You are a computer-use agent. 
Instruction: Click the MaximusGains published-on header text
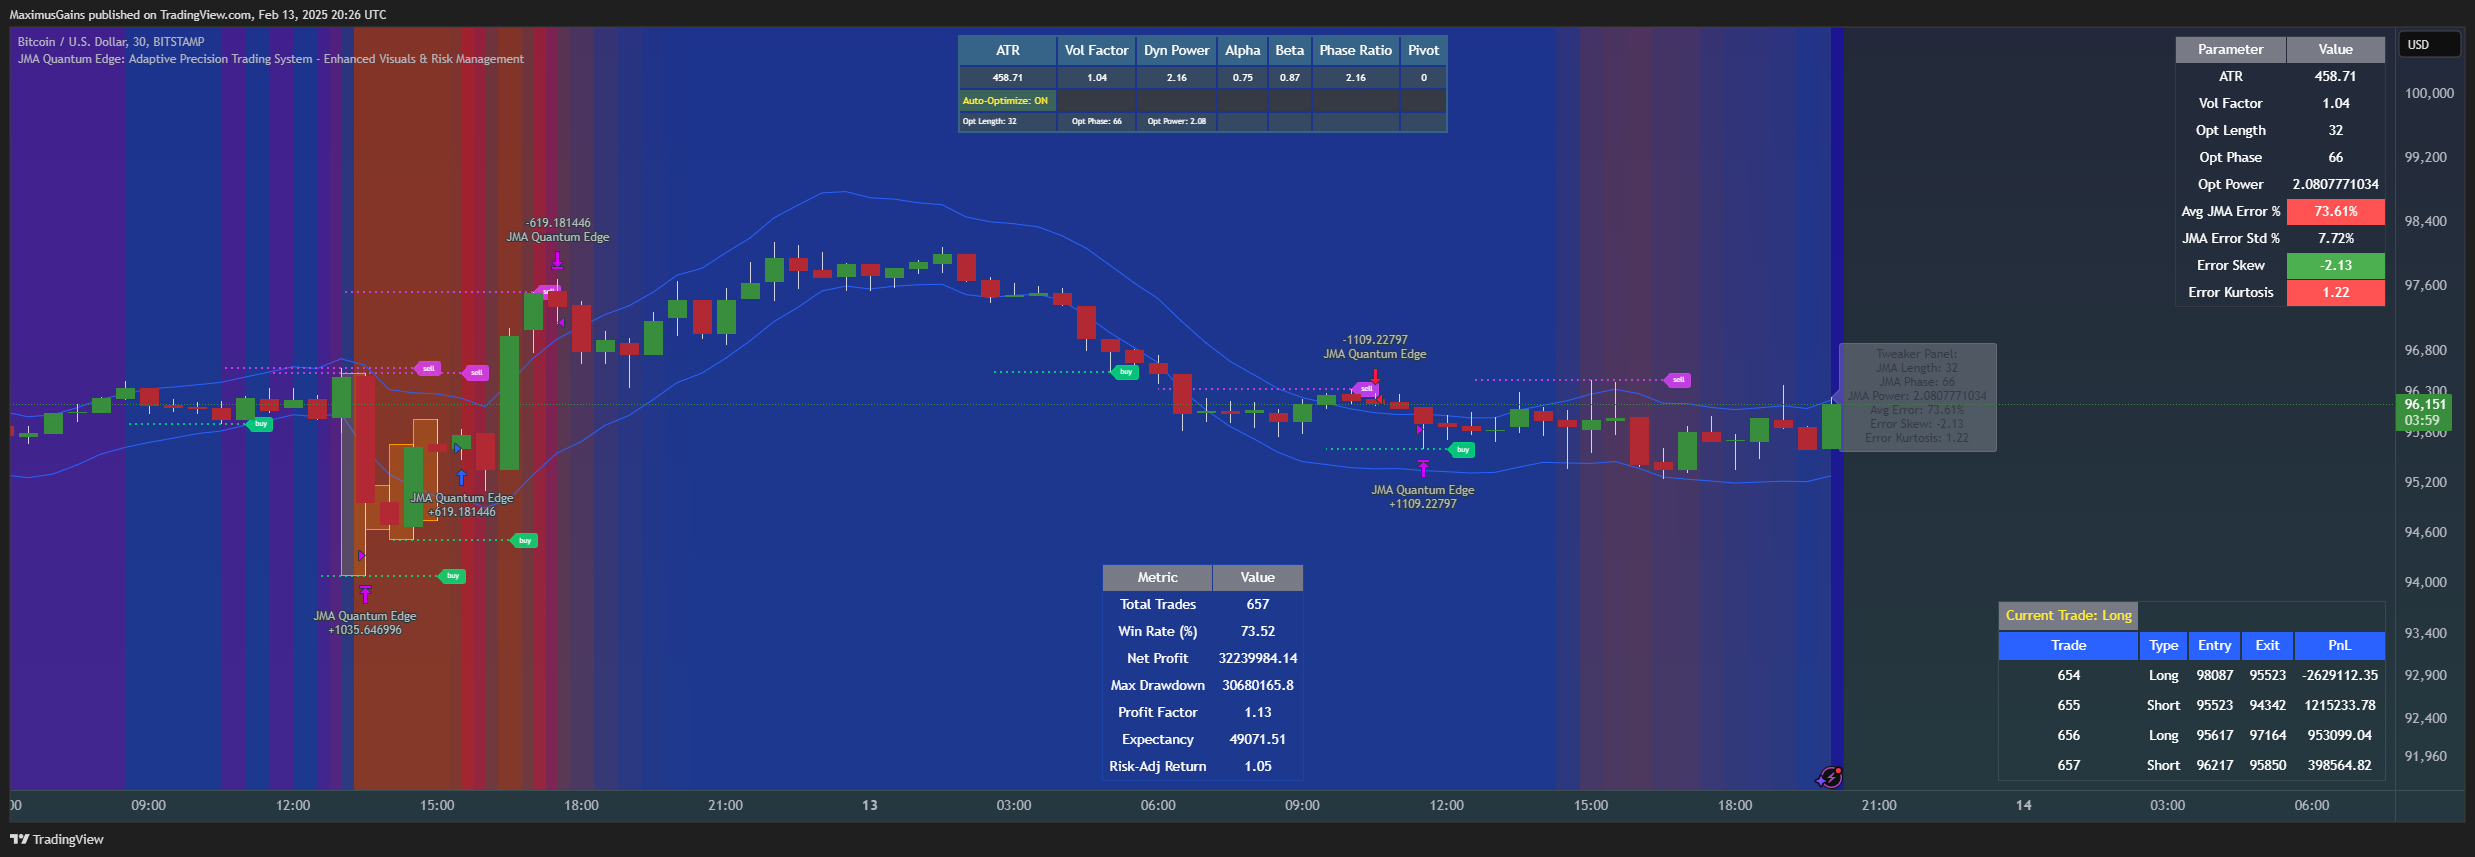pyautogui.click(x=198, y=14)
